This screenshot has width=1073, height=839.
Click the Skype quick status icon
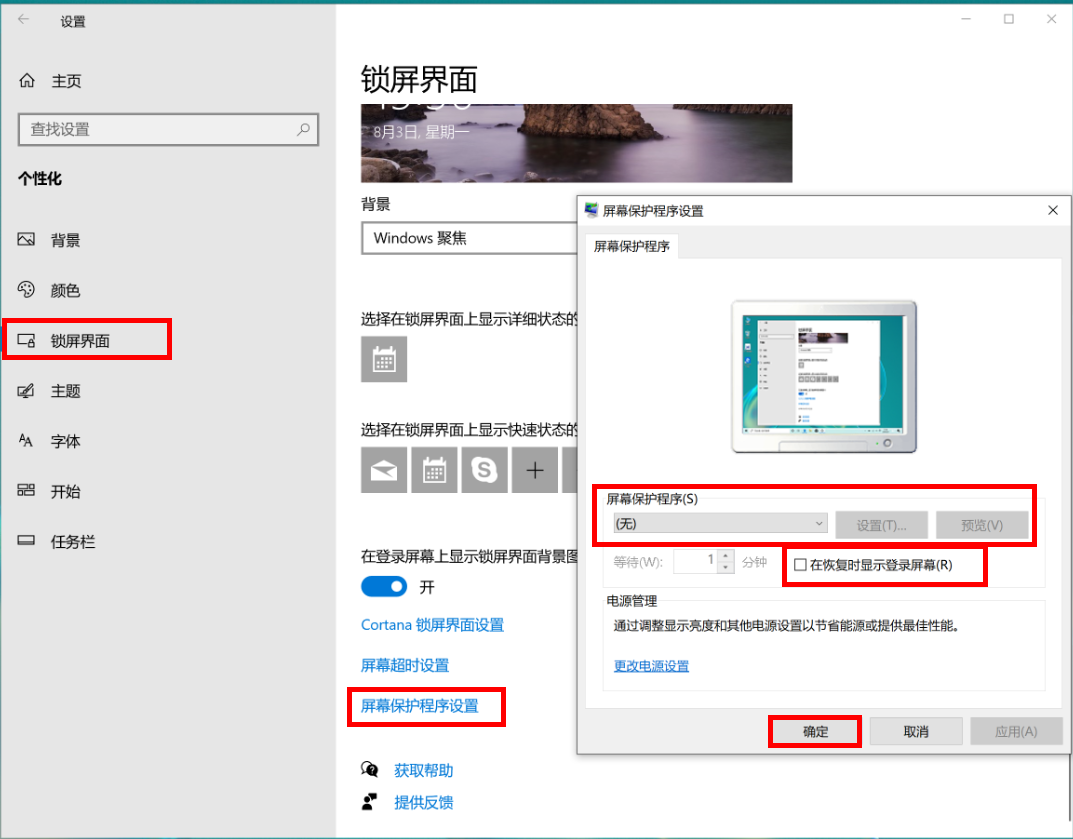click(485, 470)
